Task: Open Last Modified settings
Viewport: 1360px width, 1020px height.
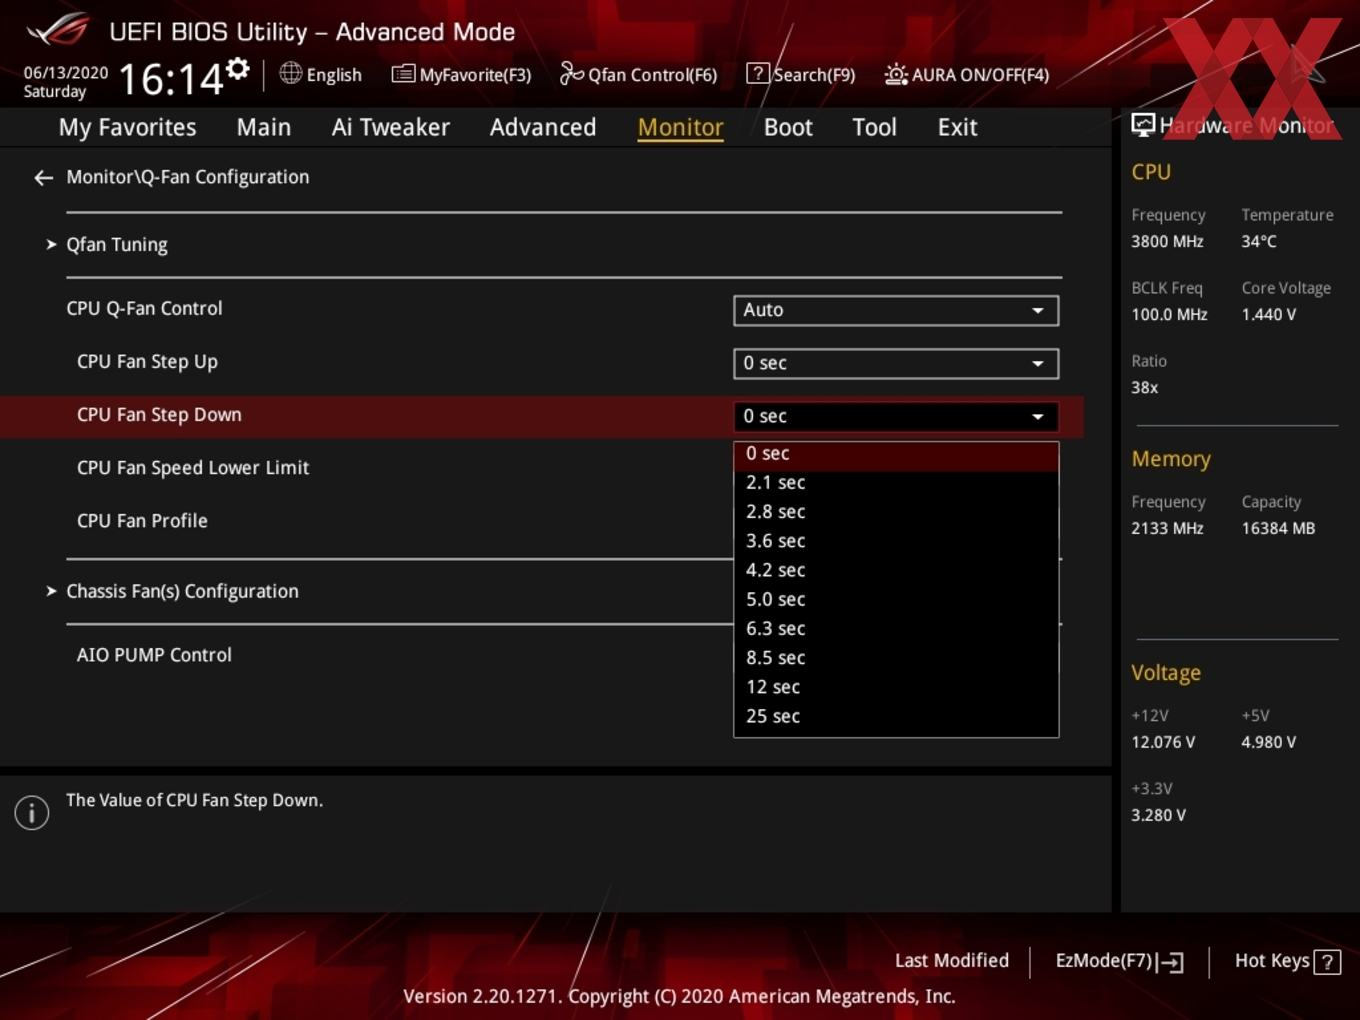Action: tap(952, 961)
